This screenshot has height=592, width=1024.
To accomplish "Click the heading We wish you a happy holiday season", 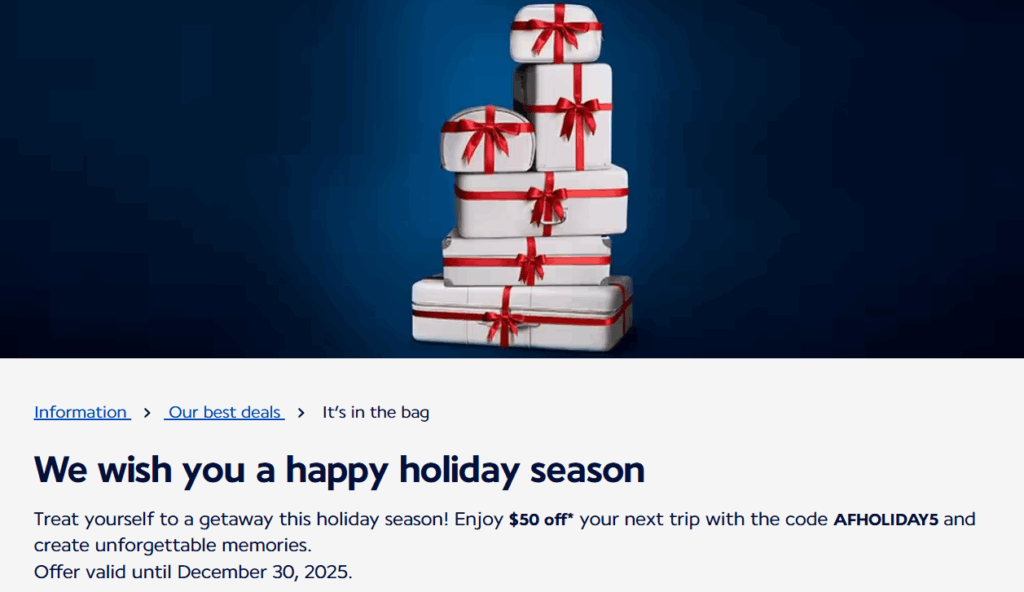I will pos(339,469).
